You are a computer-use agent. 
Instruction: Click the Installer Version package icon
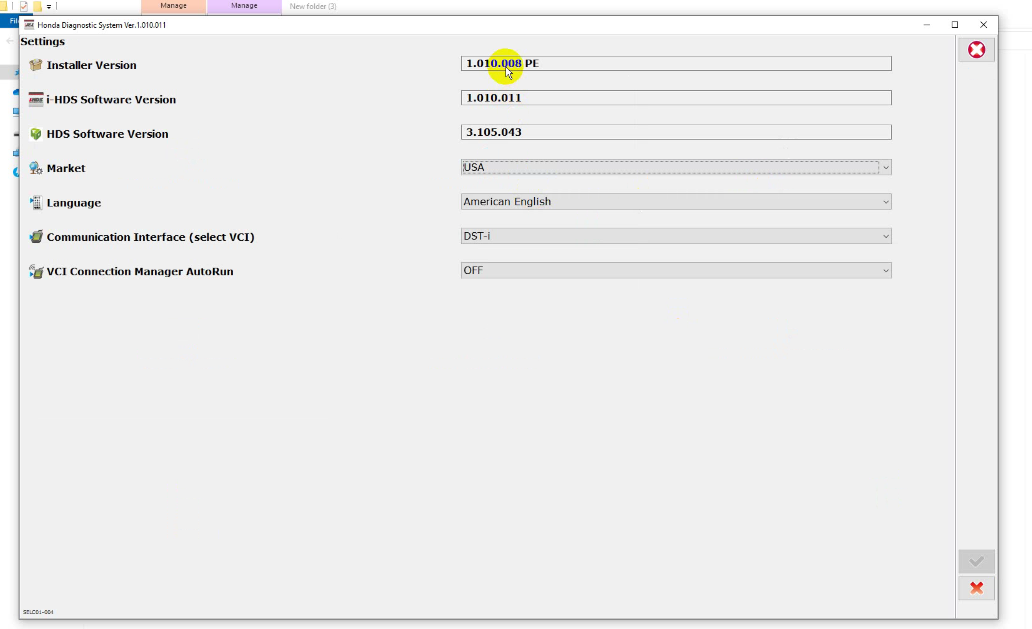click(36, 65)
